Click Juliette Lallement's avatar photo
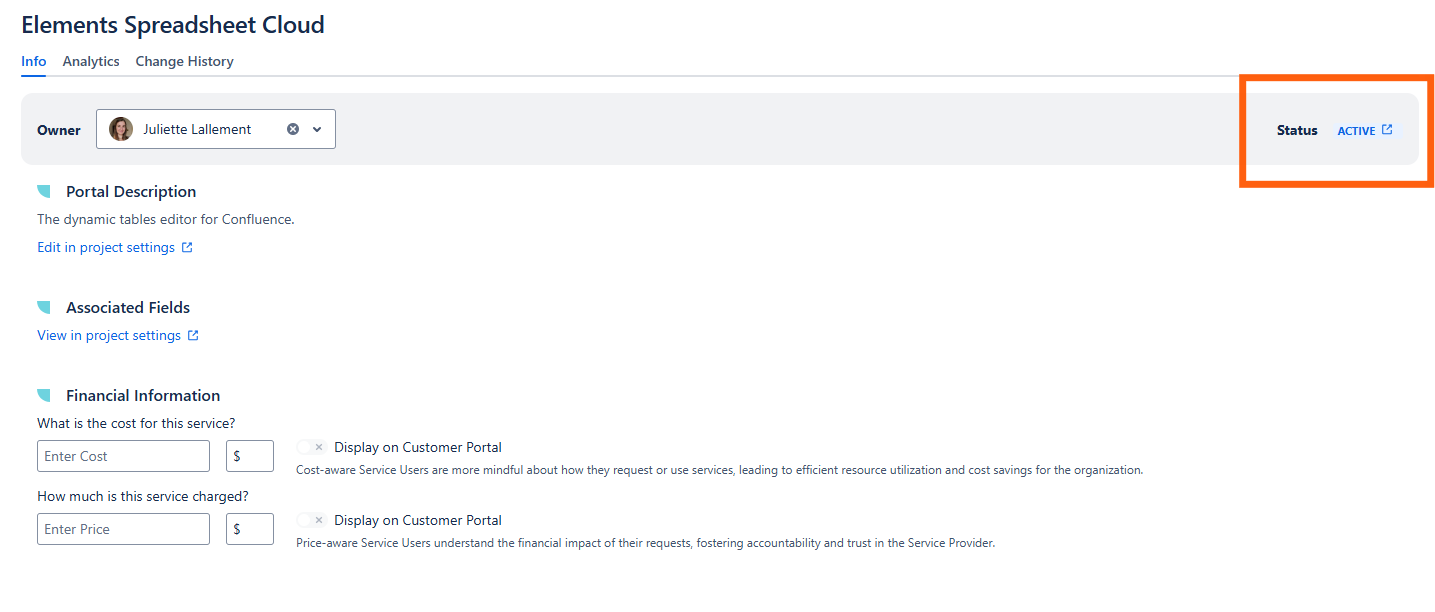 [x=121, y=129]
